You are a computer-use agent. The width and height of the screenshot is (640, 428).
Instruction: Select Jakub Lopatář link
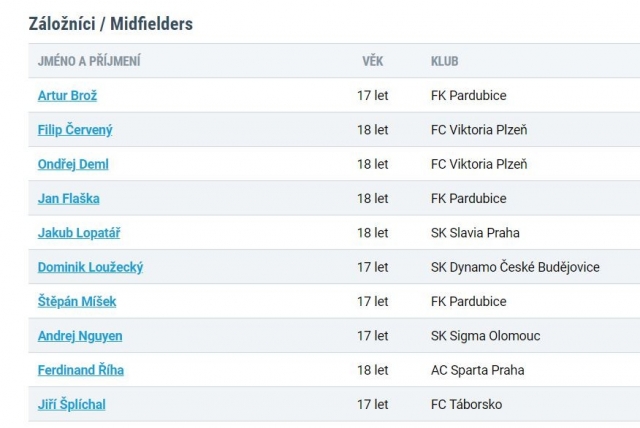[79, 233]
